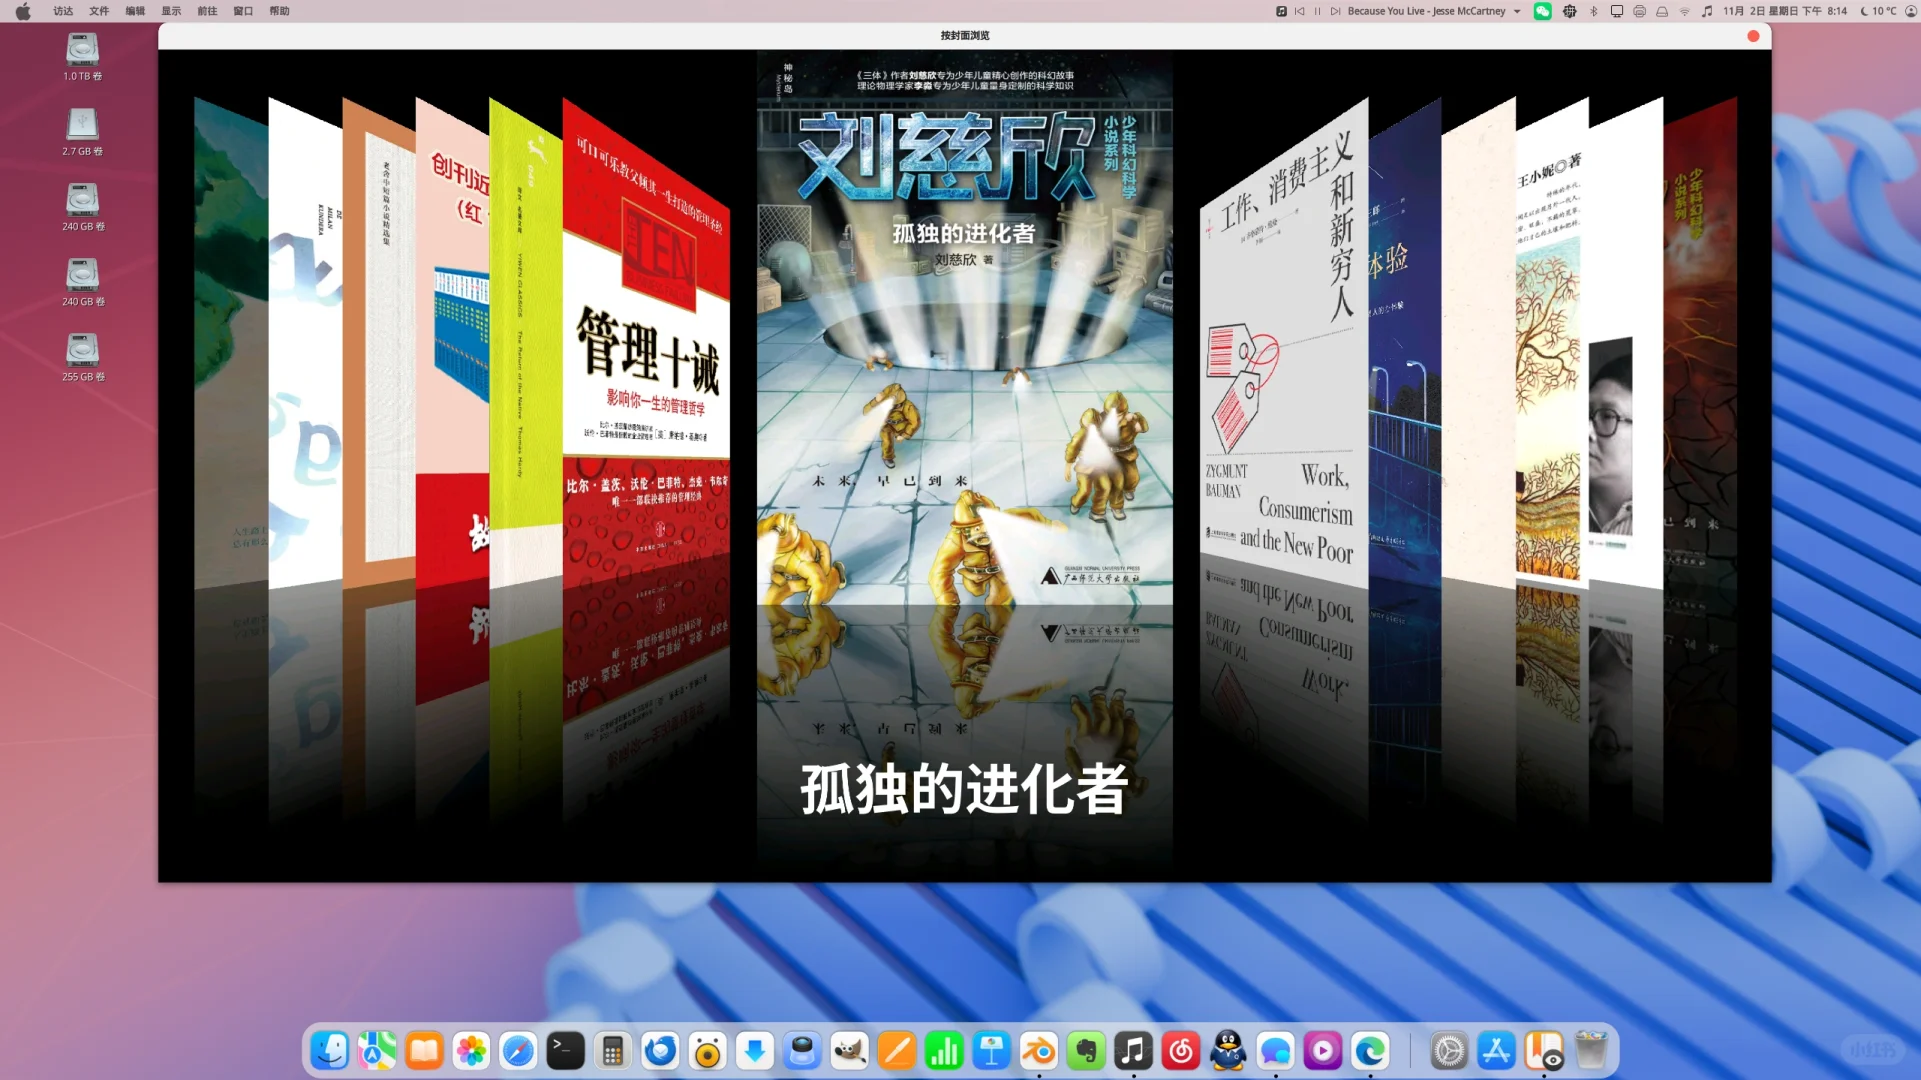Open the 显示 menu

pos(171,11)
